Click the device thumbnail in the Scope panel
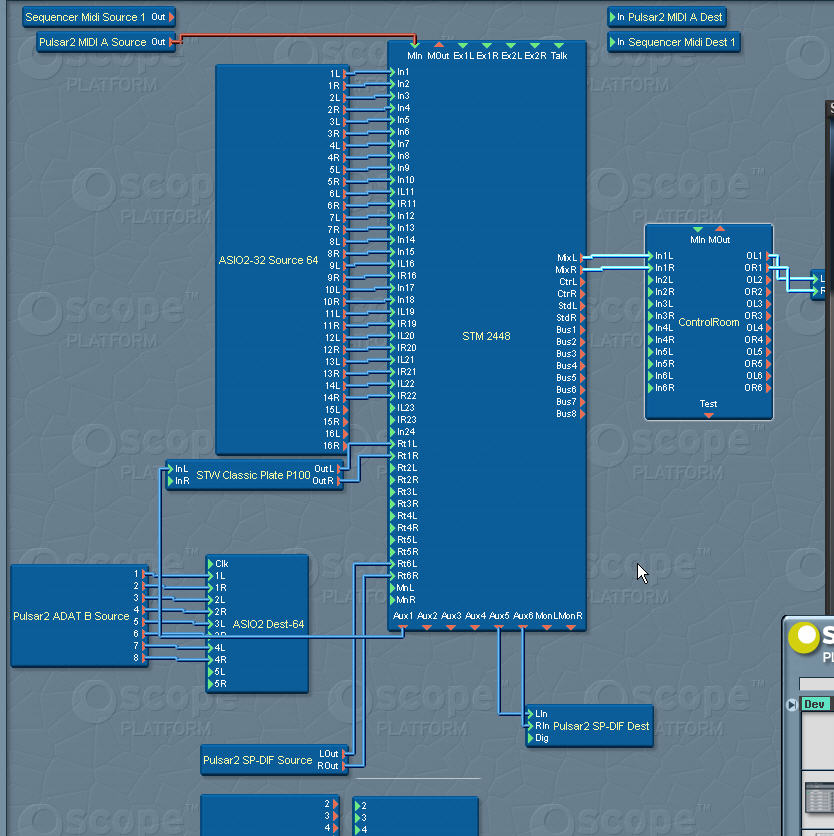This screenshot has width=834, height=836. 819,799
